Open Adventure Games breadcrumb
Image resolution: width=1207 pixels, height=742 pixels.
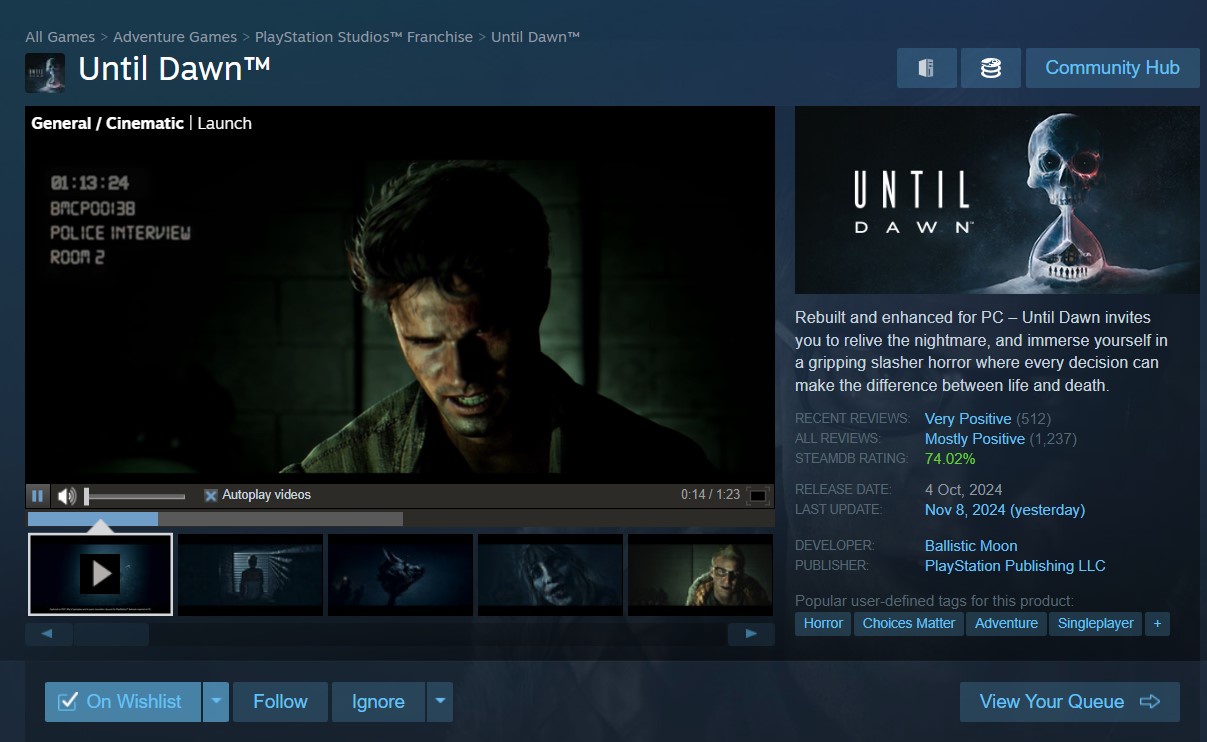(x=175, y=37)
